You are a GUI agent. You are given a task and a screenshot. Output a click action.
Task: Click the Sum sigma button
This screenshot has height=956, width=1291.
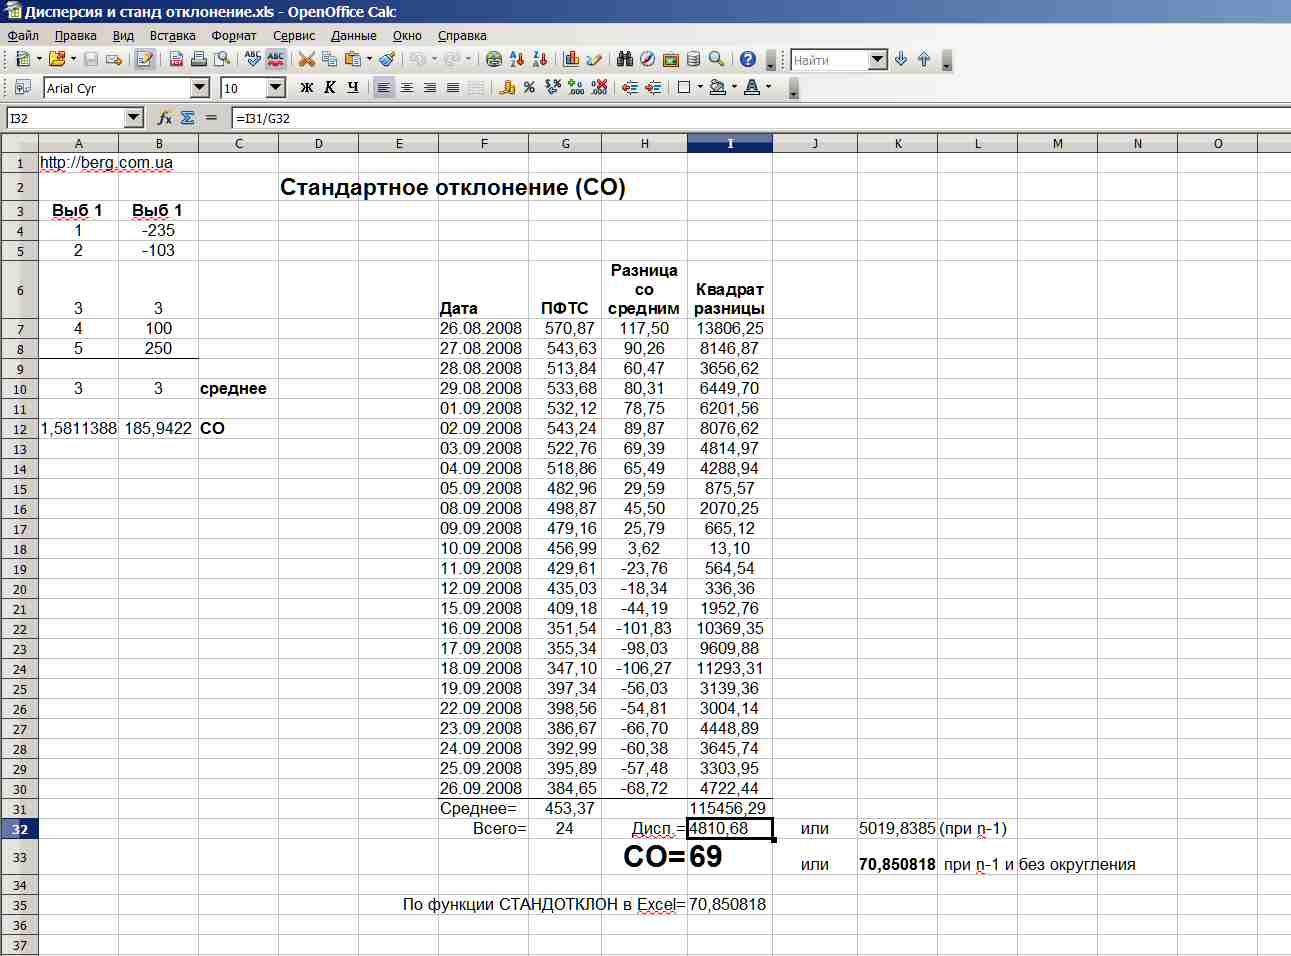pyautogui.click(x=188, y=118)
